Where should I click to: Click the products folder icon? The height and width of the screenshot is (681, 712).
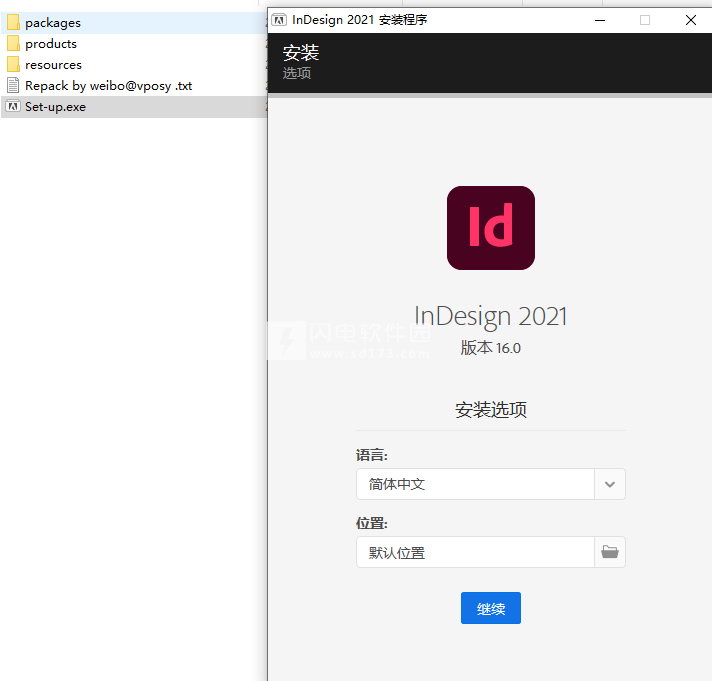pyautogui.click(x=13, y=44)
